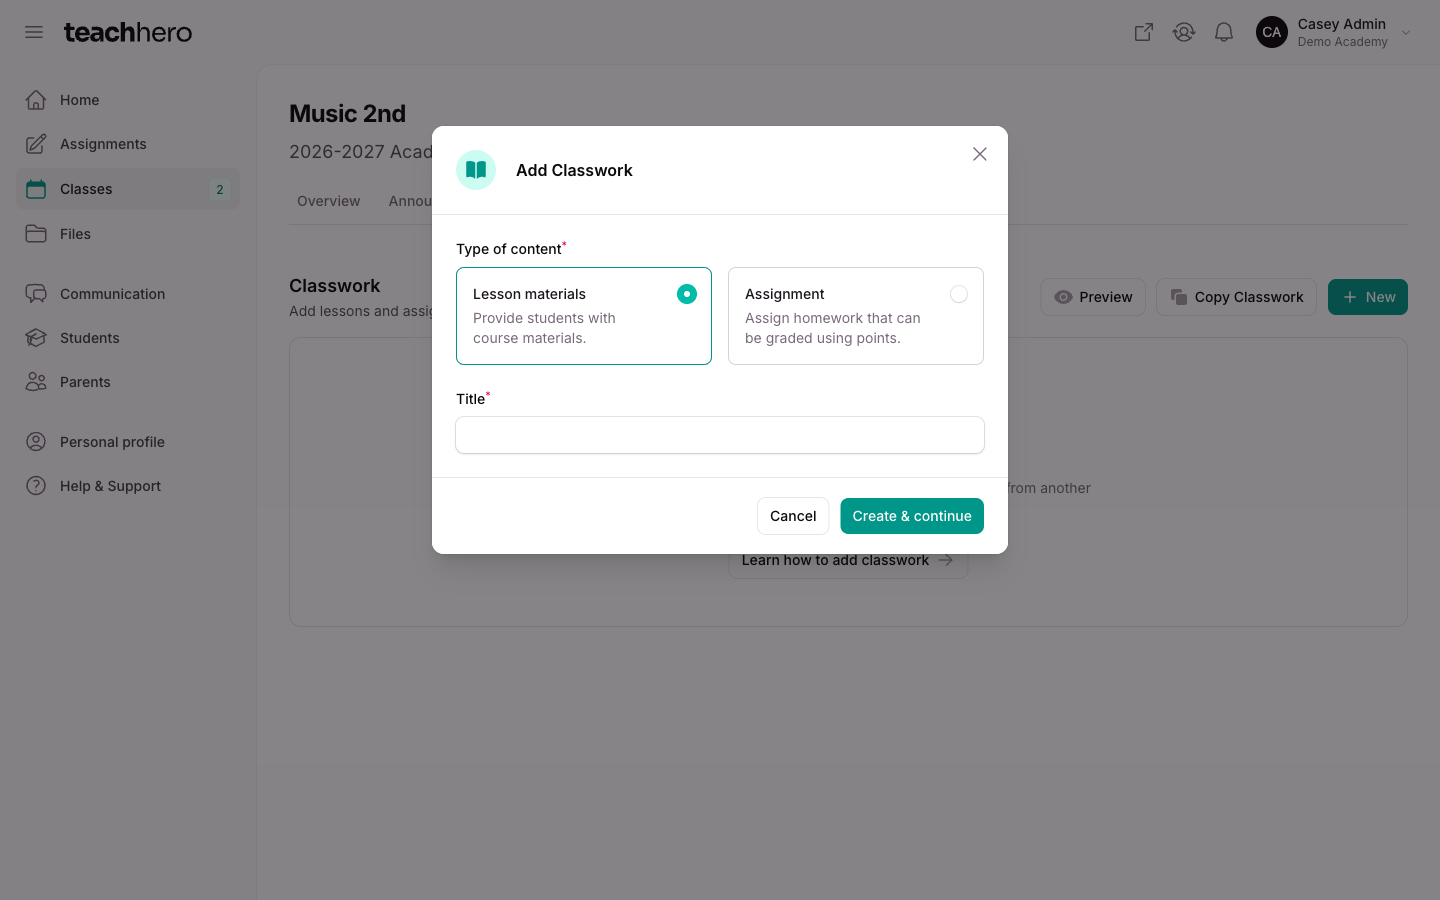1440x900 pixels.
Task: Go to Home in sidebar
Action: (128, 100)
